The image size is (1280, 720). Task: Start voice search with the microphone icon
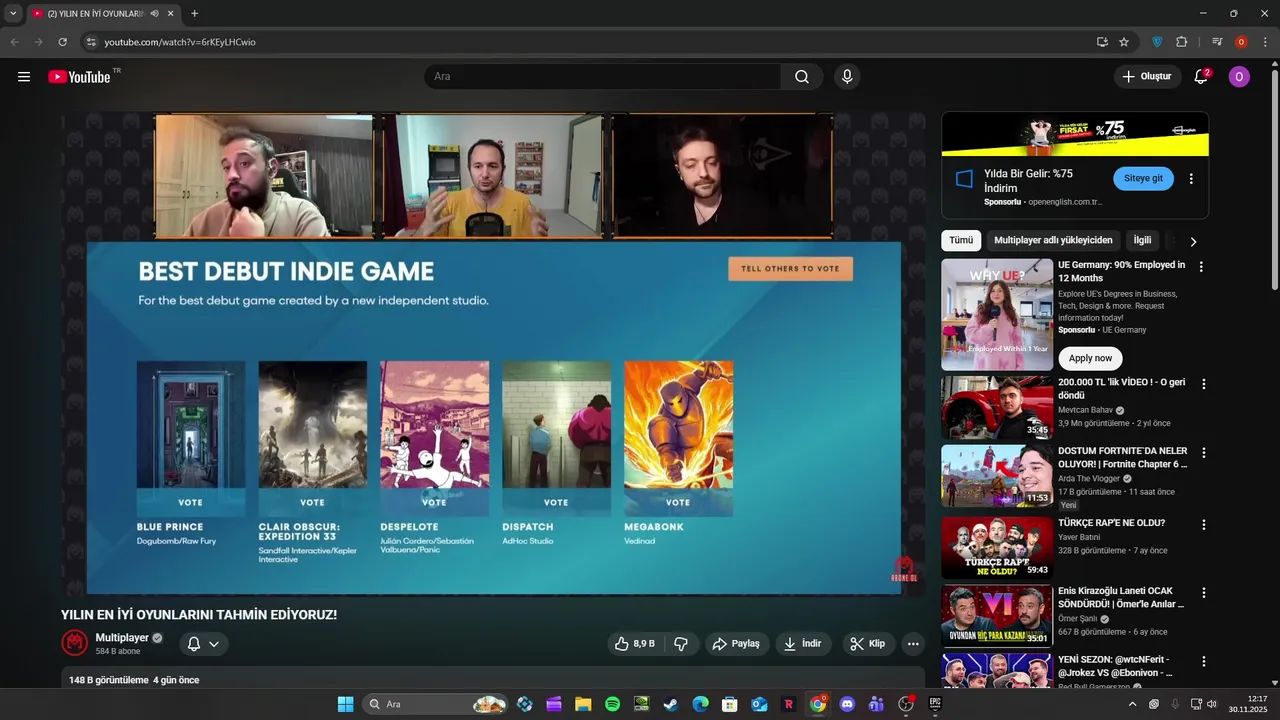point(847,77)
